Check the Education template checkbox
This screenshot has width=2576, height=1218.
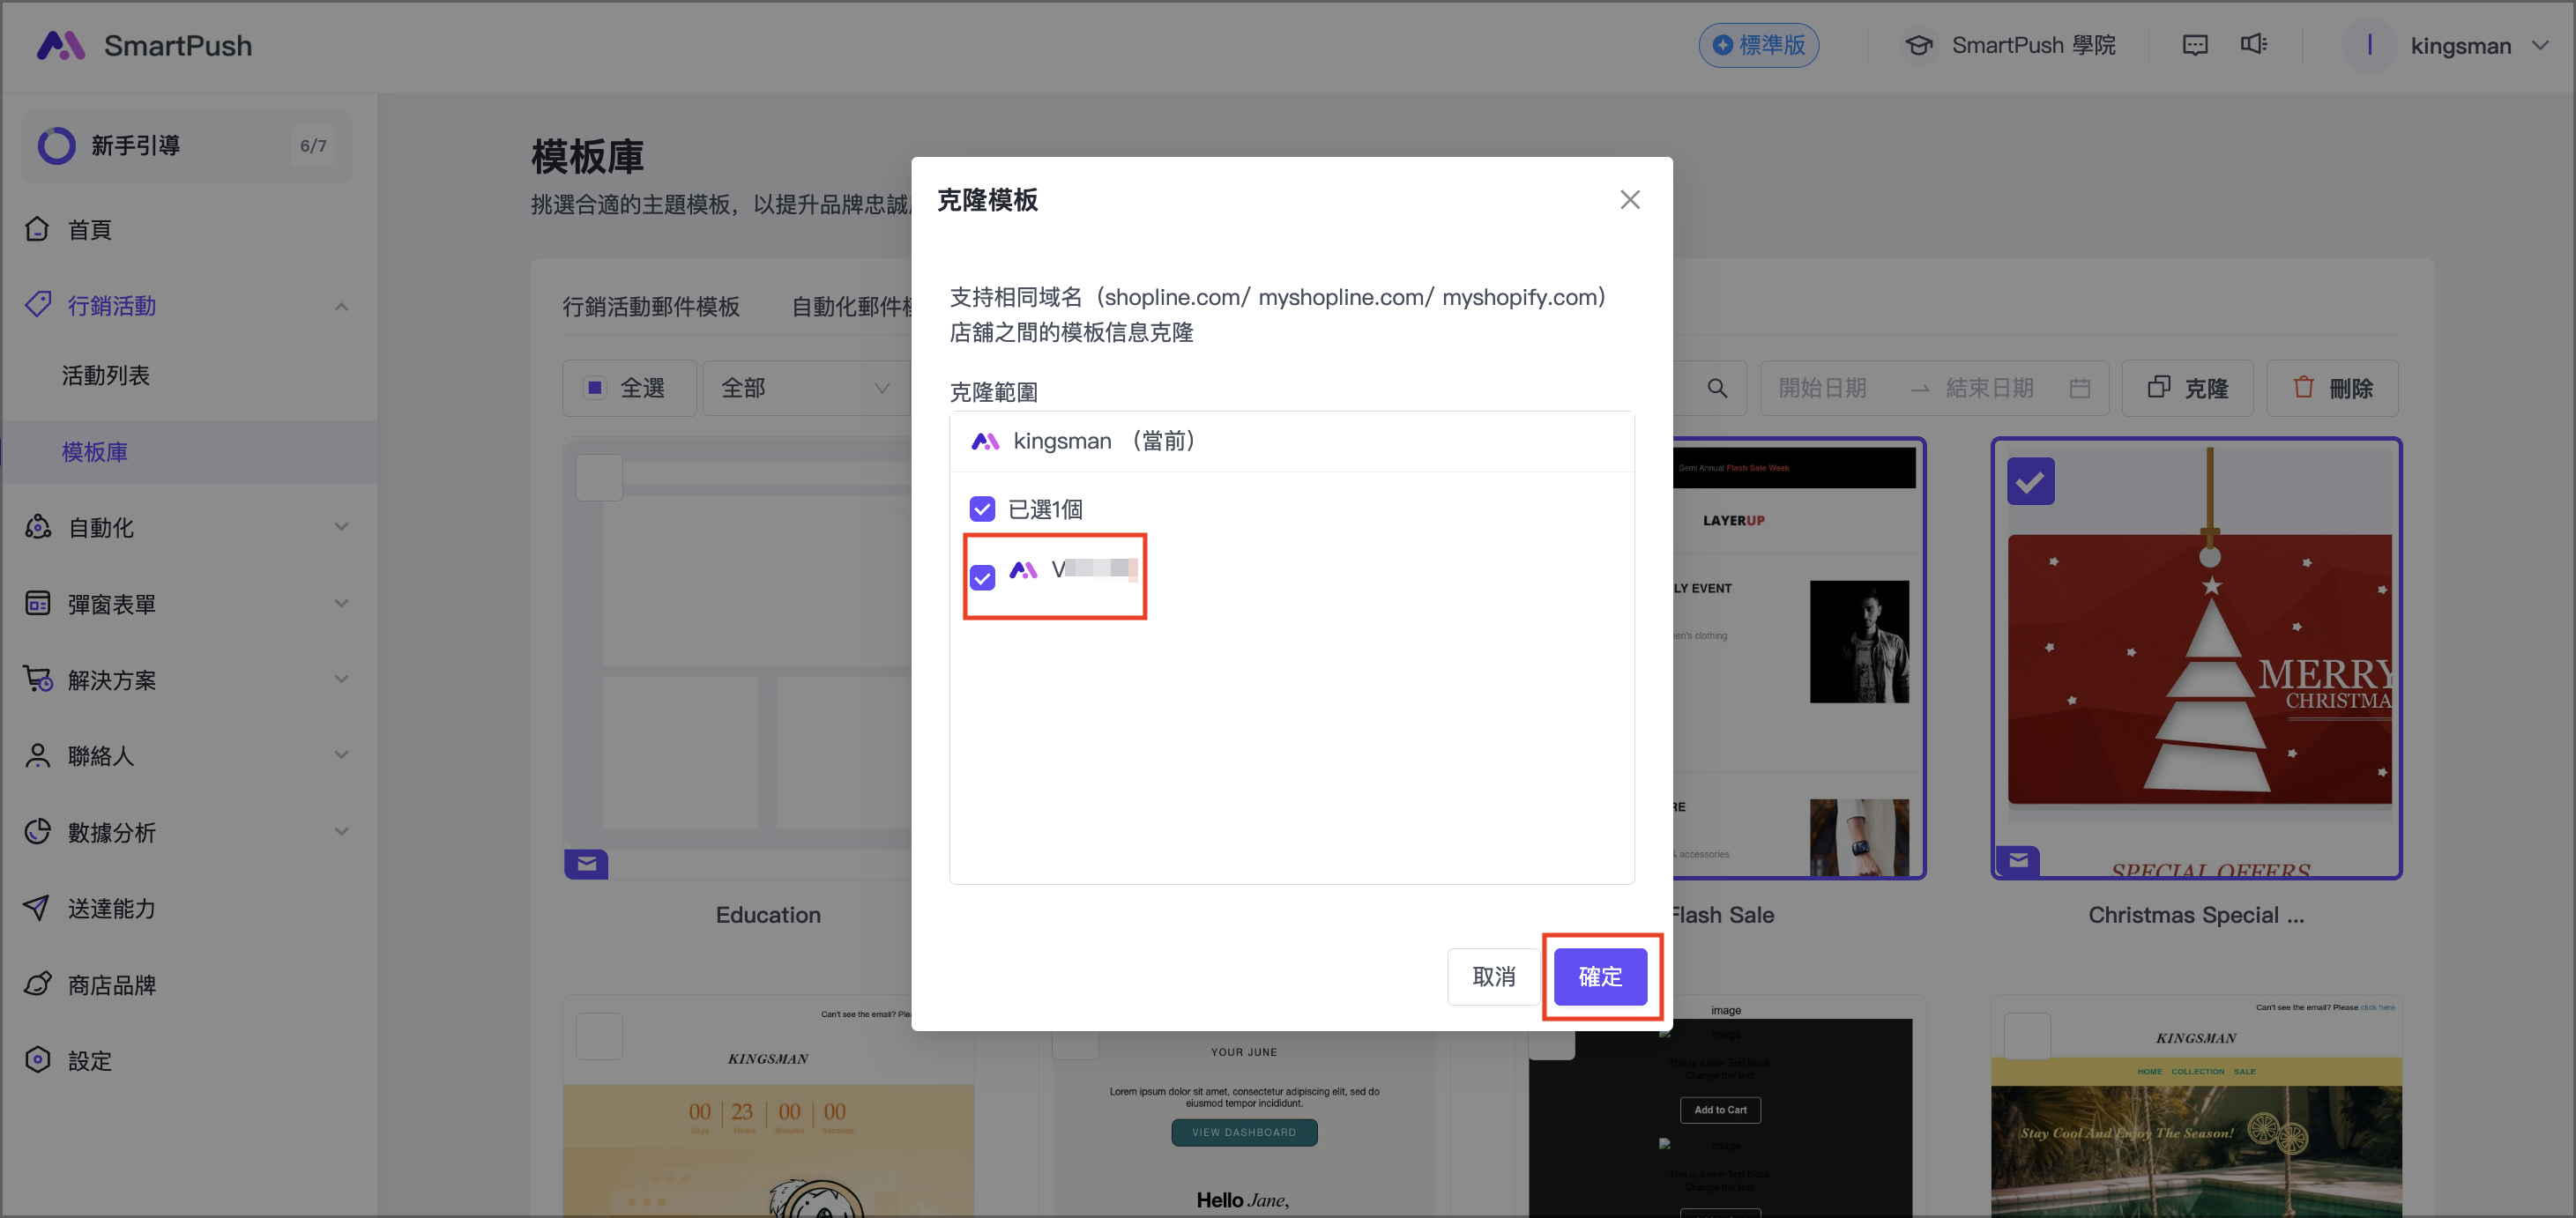pyautogui.click(x=600, y=478)
